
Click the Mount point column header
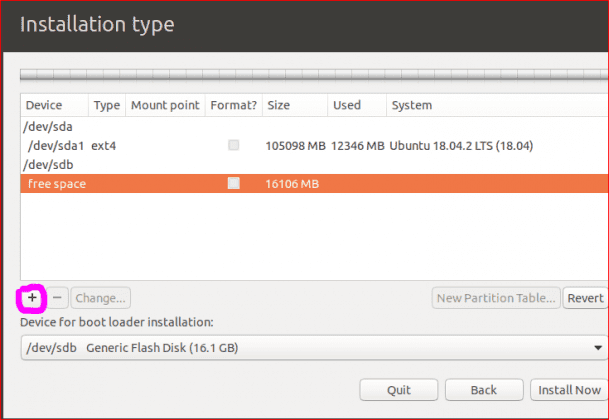coord(163,105)
